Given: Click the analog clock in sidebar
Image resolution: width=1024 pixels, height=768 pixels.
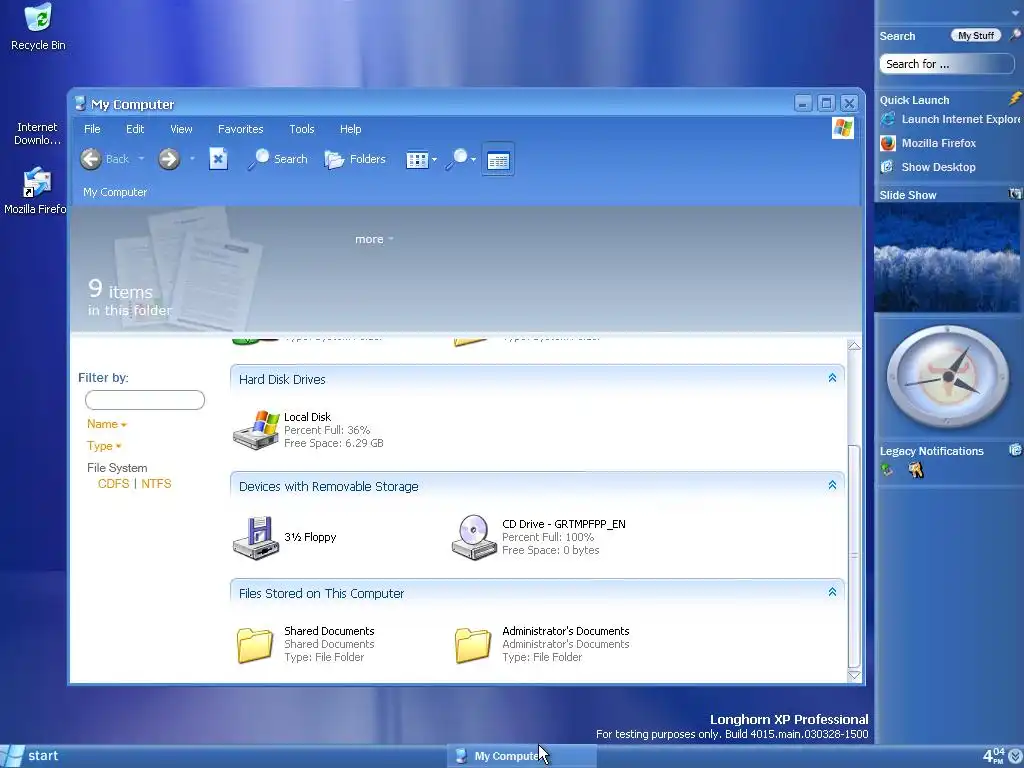Looking at the screenshot, I should 948,377.
